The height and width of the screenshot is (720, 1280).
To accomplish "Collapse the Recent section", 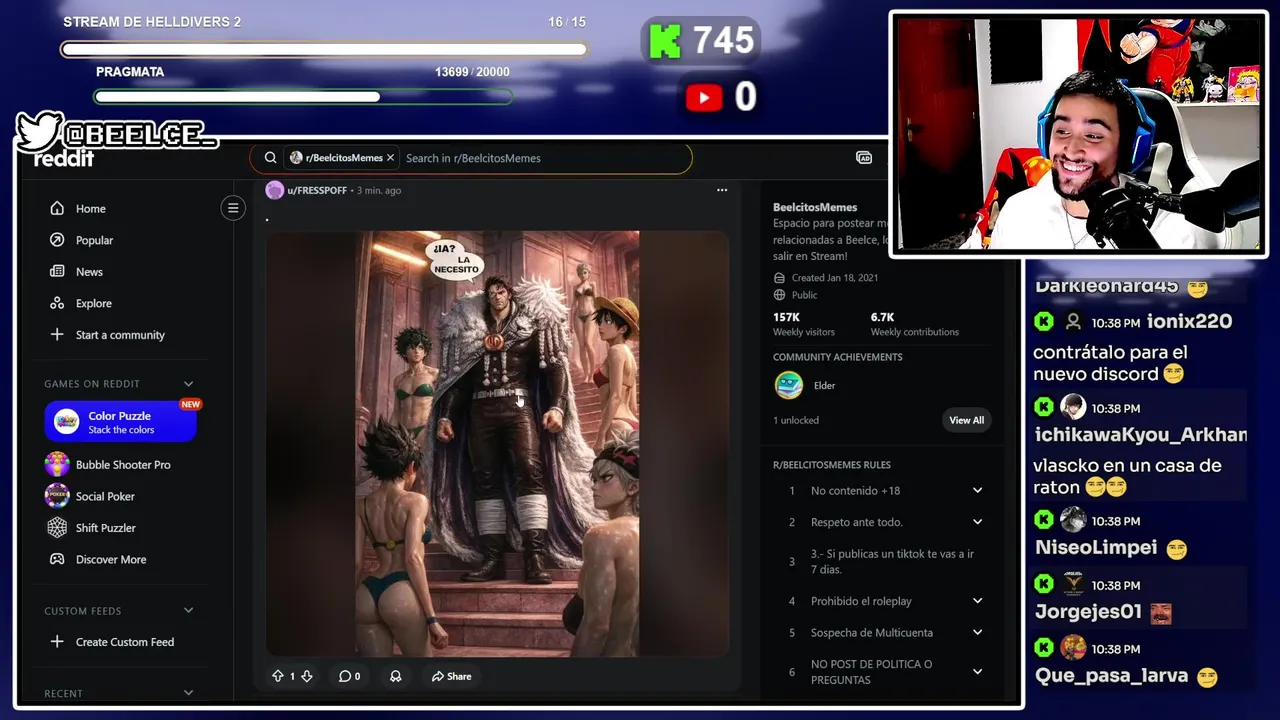I will click(188, 693).
